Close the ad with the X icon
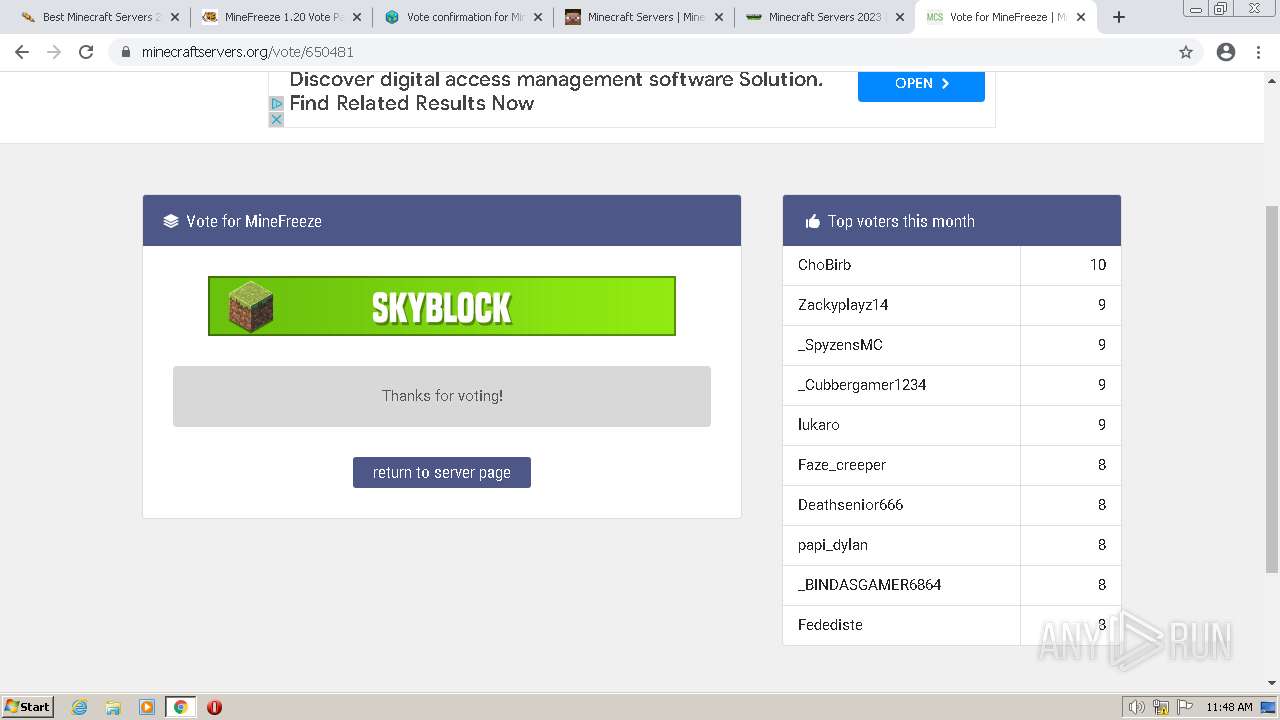This screenshot has height=720, width=1280. coord(276,119)
